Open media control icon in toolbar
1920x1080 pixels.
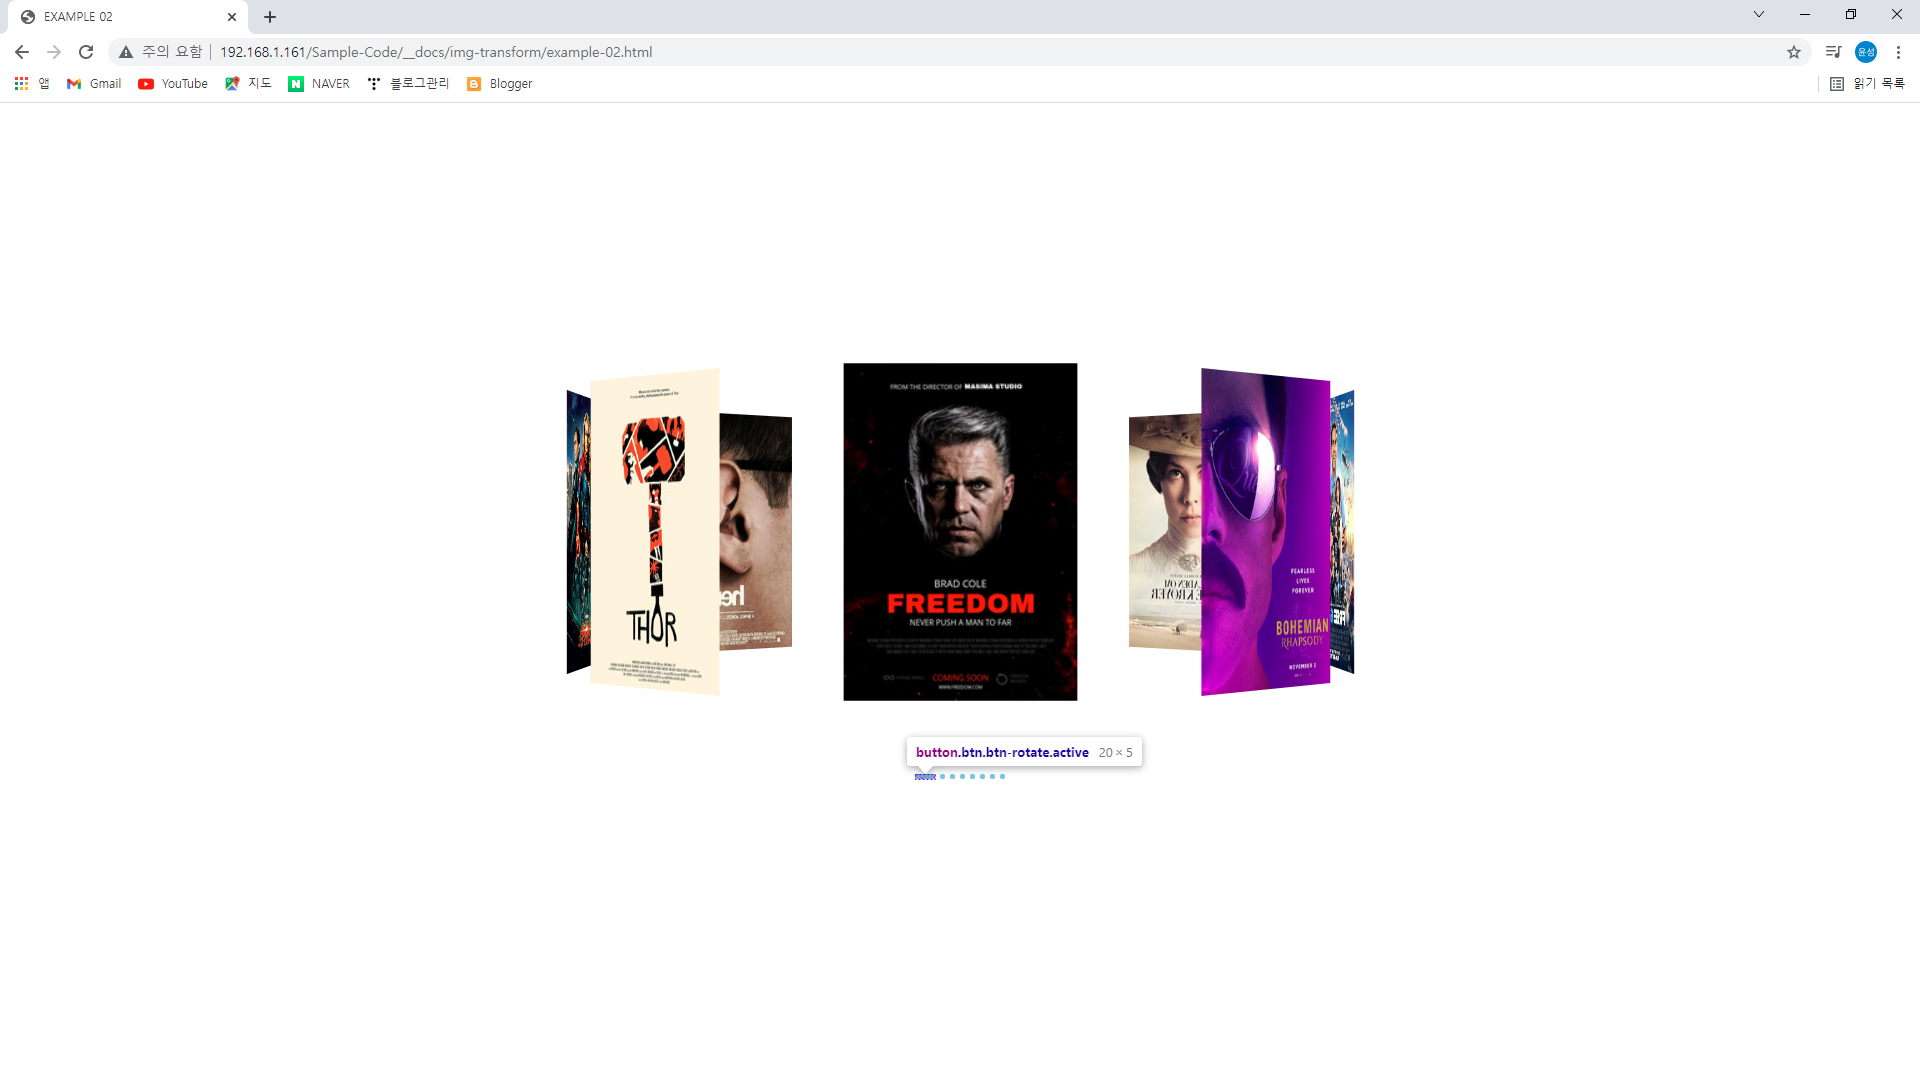(1833, 52)
